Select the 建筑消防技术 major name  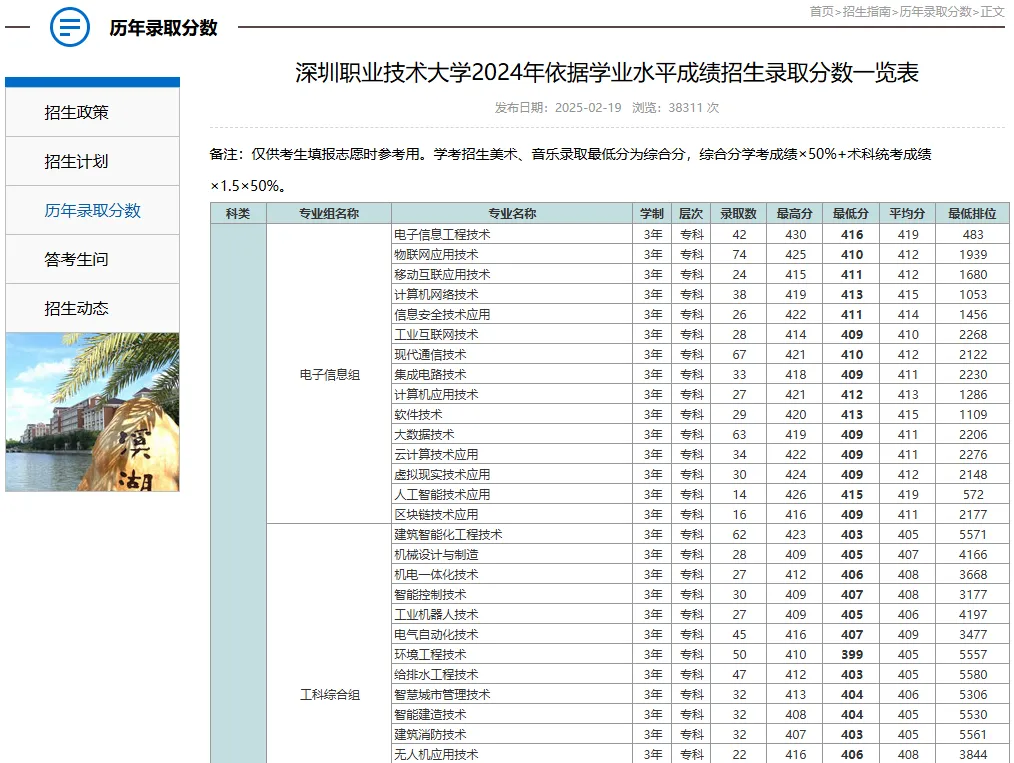click(x=430, y=735)
